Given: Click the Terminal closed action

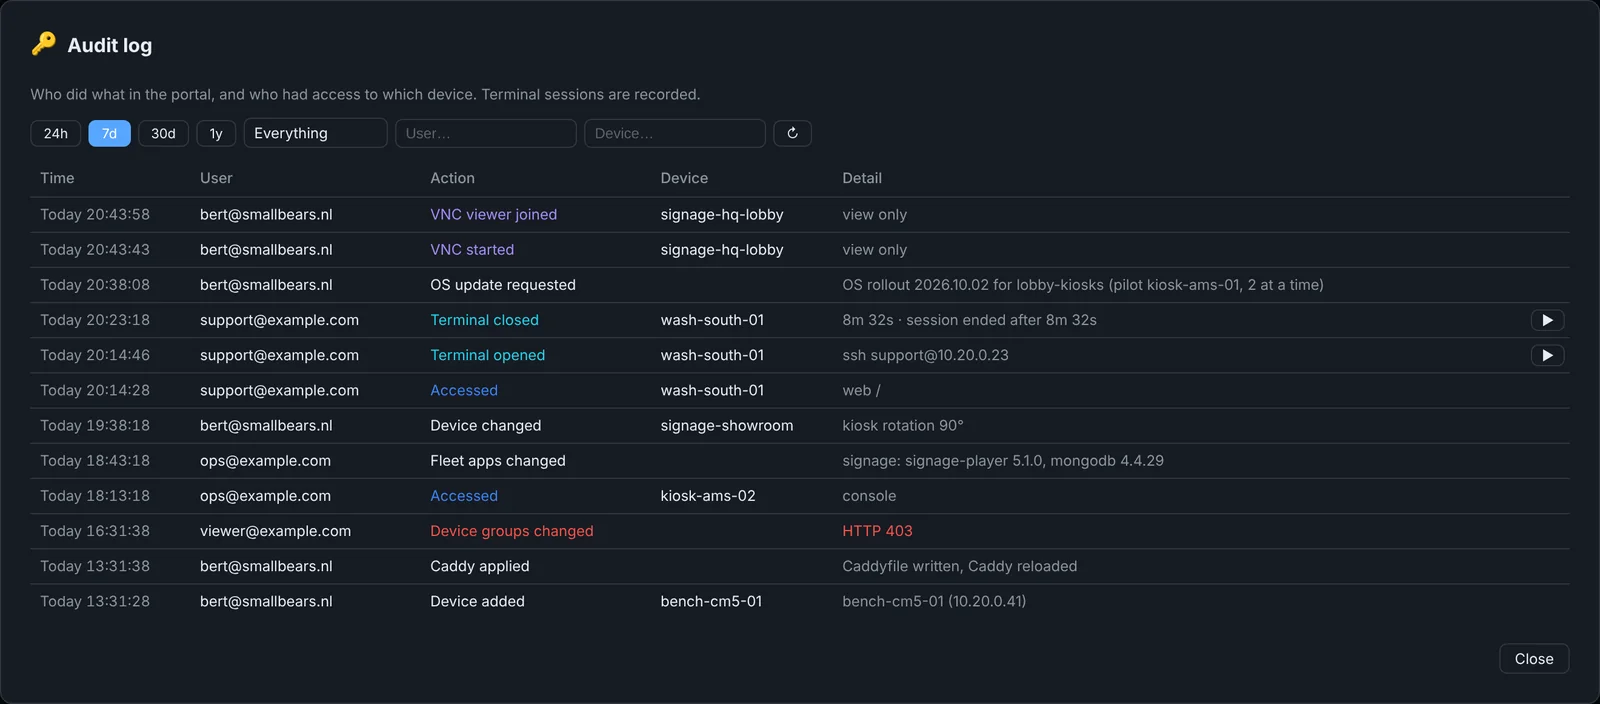Looking at the screenshot, I should pos(485,320).
